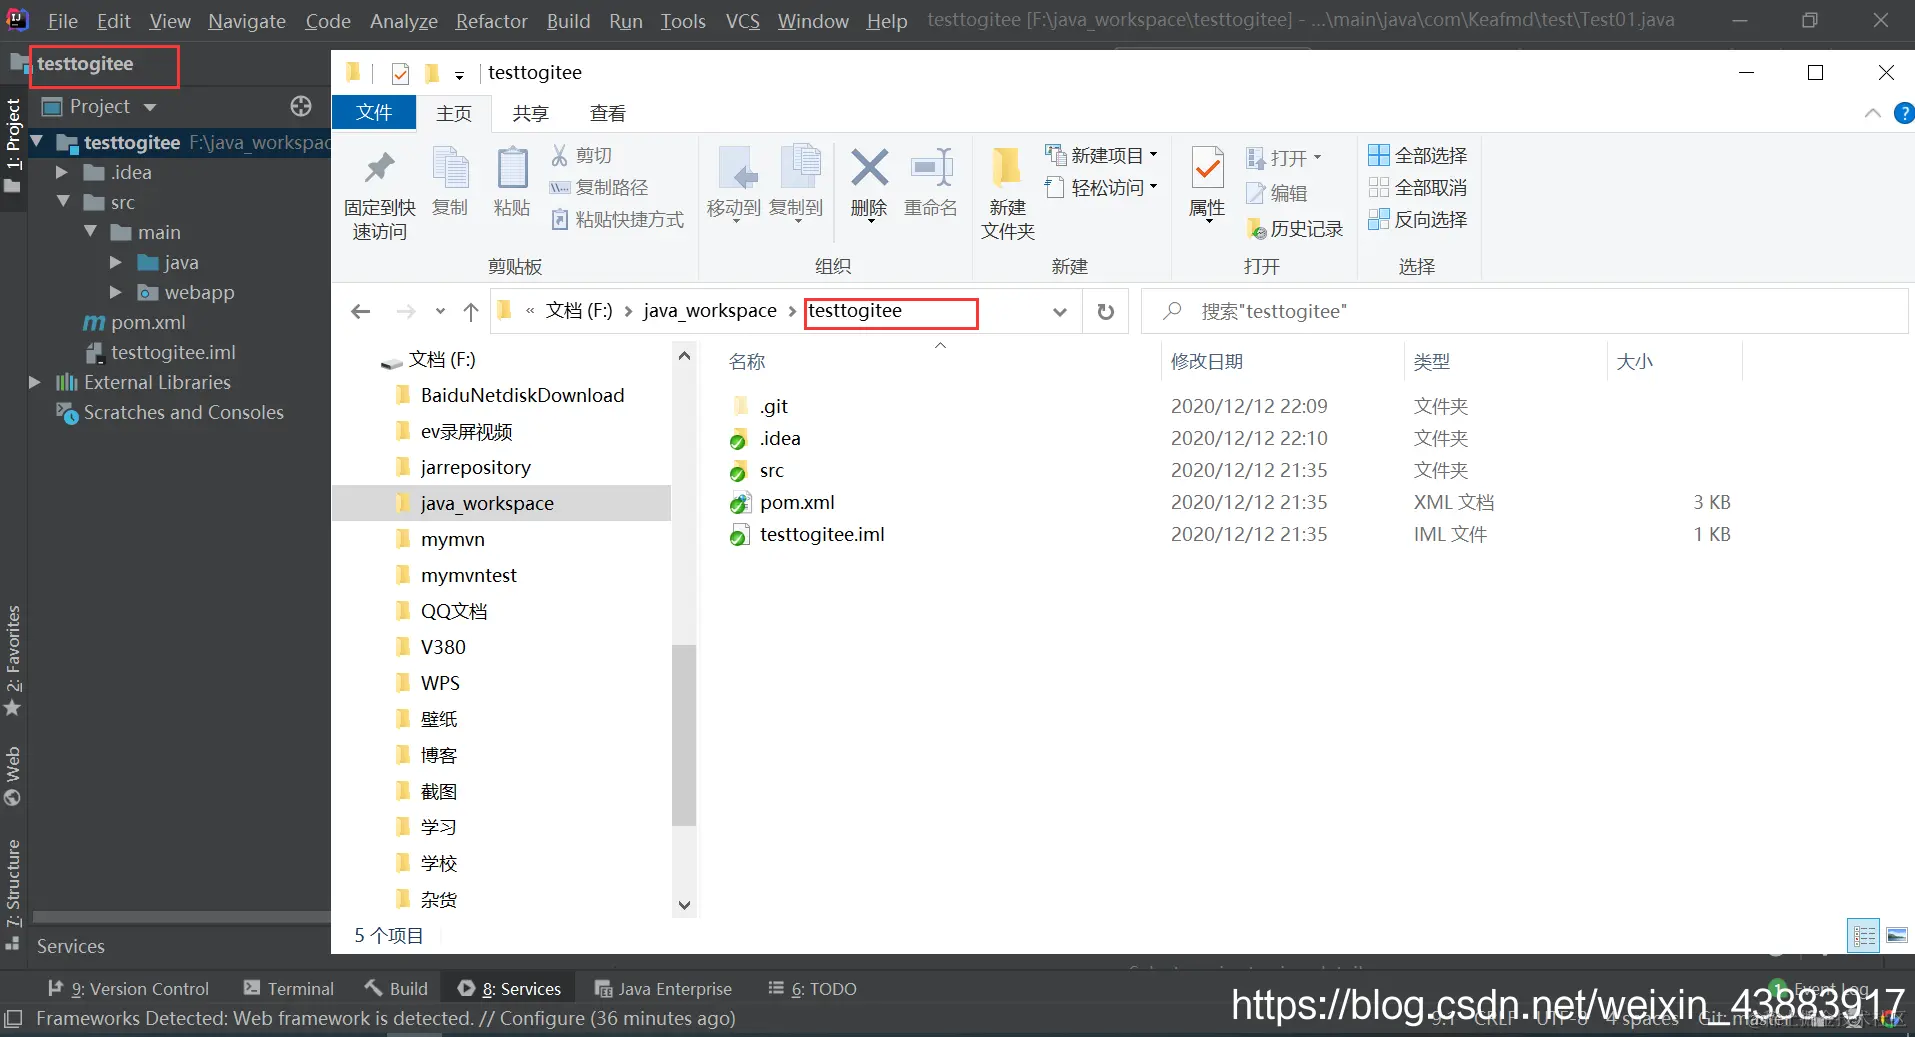This screenshot has width=1915, height=1037.
Task: Click the Explorer up-directory arrow
Action: click(x=471, y=312)
